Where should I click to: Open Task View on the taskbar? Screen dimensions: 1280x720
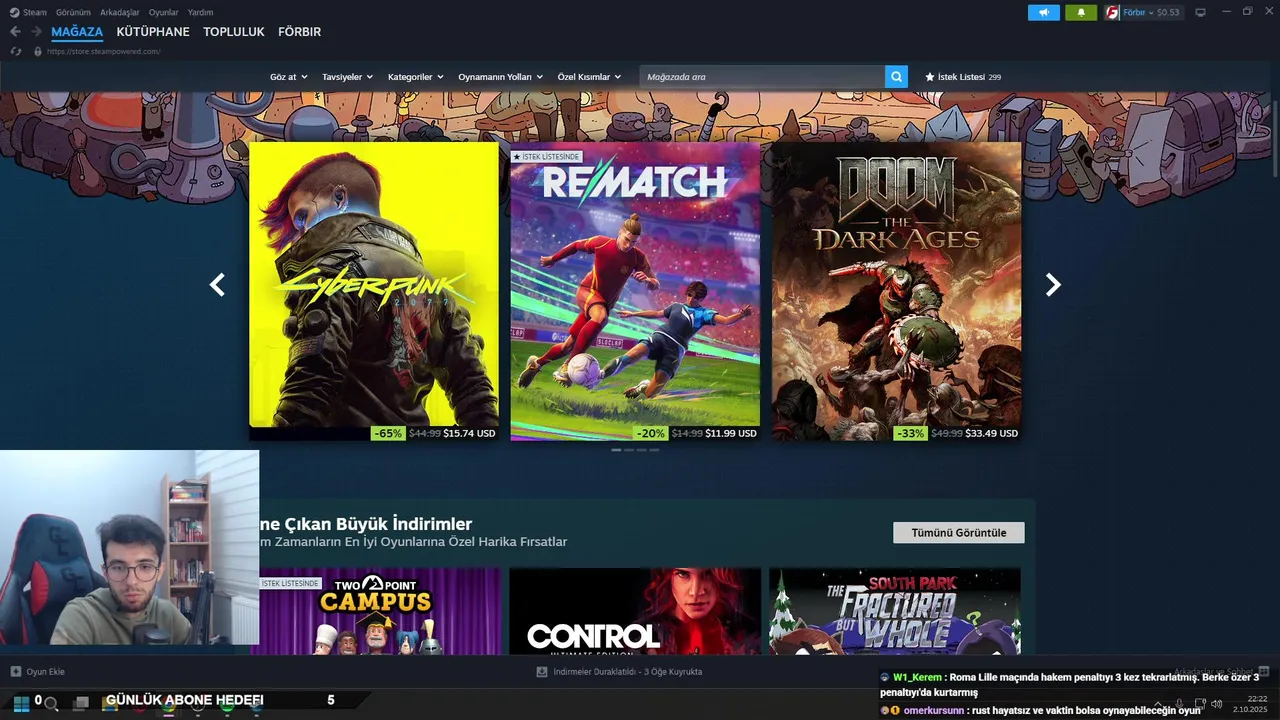[81, 704]
